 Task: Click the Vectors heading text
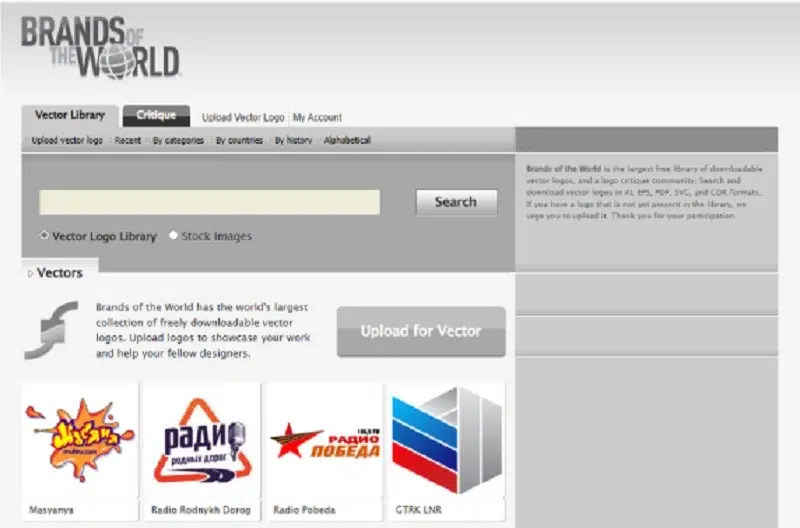coord(60,273)
